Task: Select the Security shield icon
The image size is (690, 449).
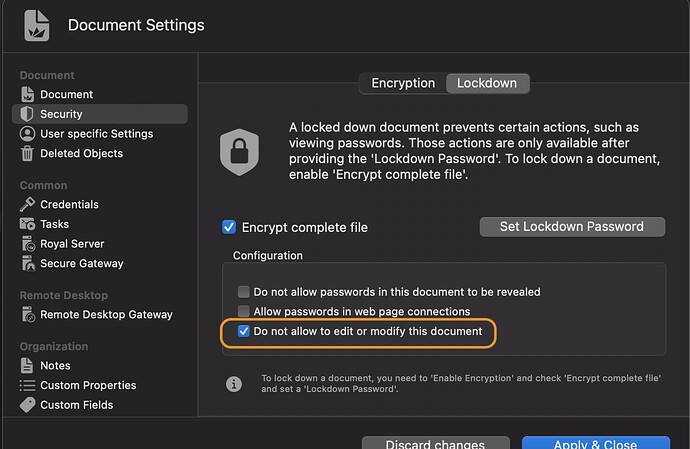Action: (27, 114)
